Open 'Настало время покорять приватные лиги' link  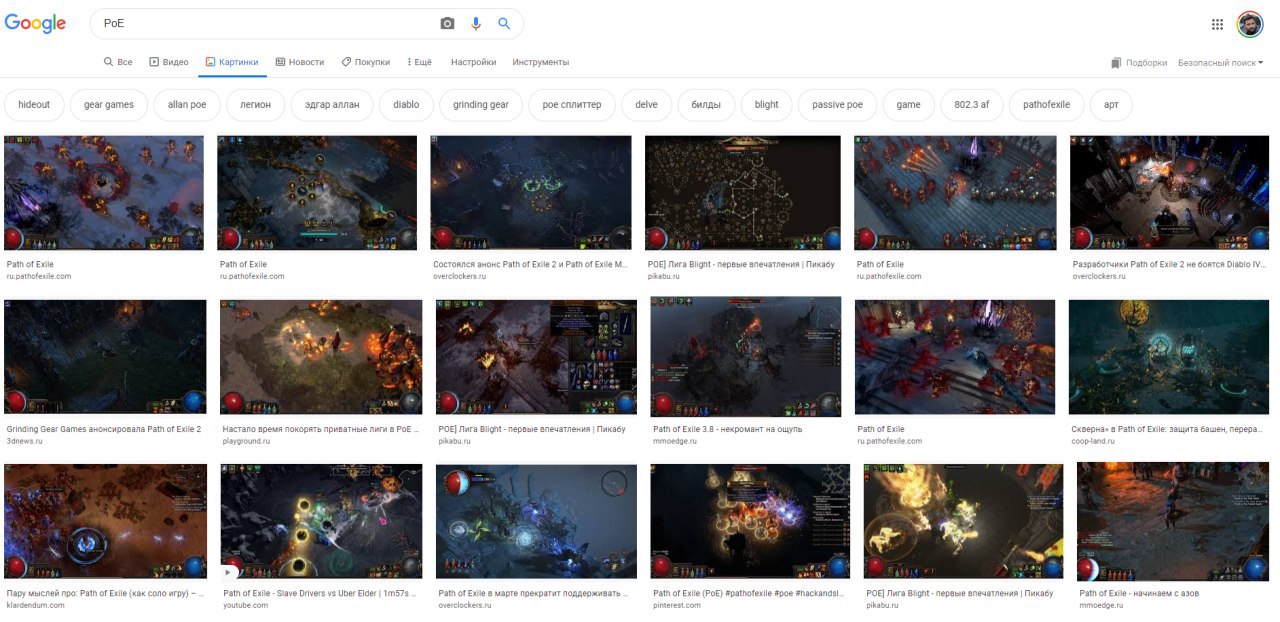319,429
